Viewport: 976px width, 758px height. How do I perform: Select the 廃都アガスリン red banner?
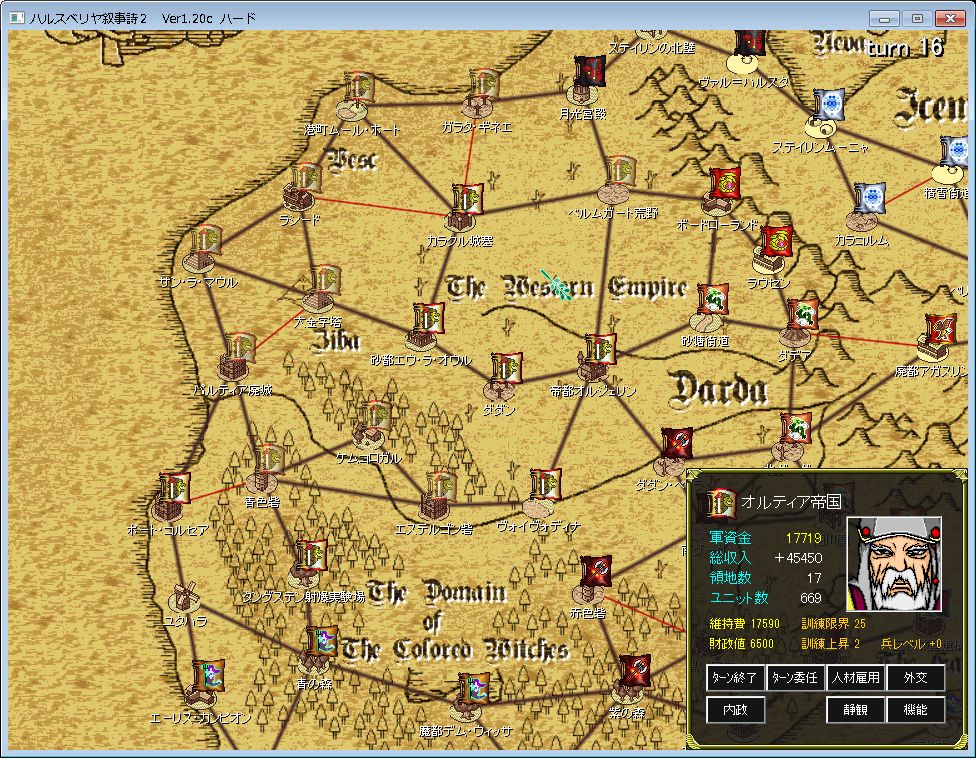tap(941, 330)
